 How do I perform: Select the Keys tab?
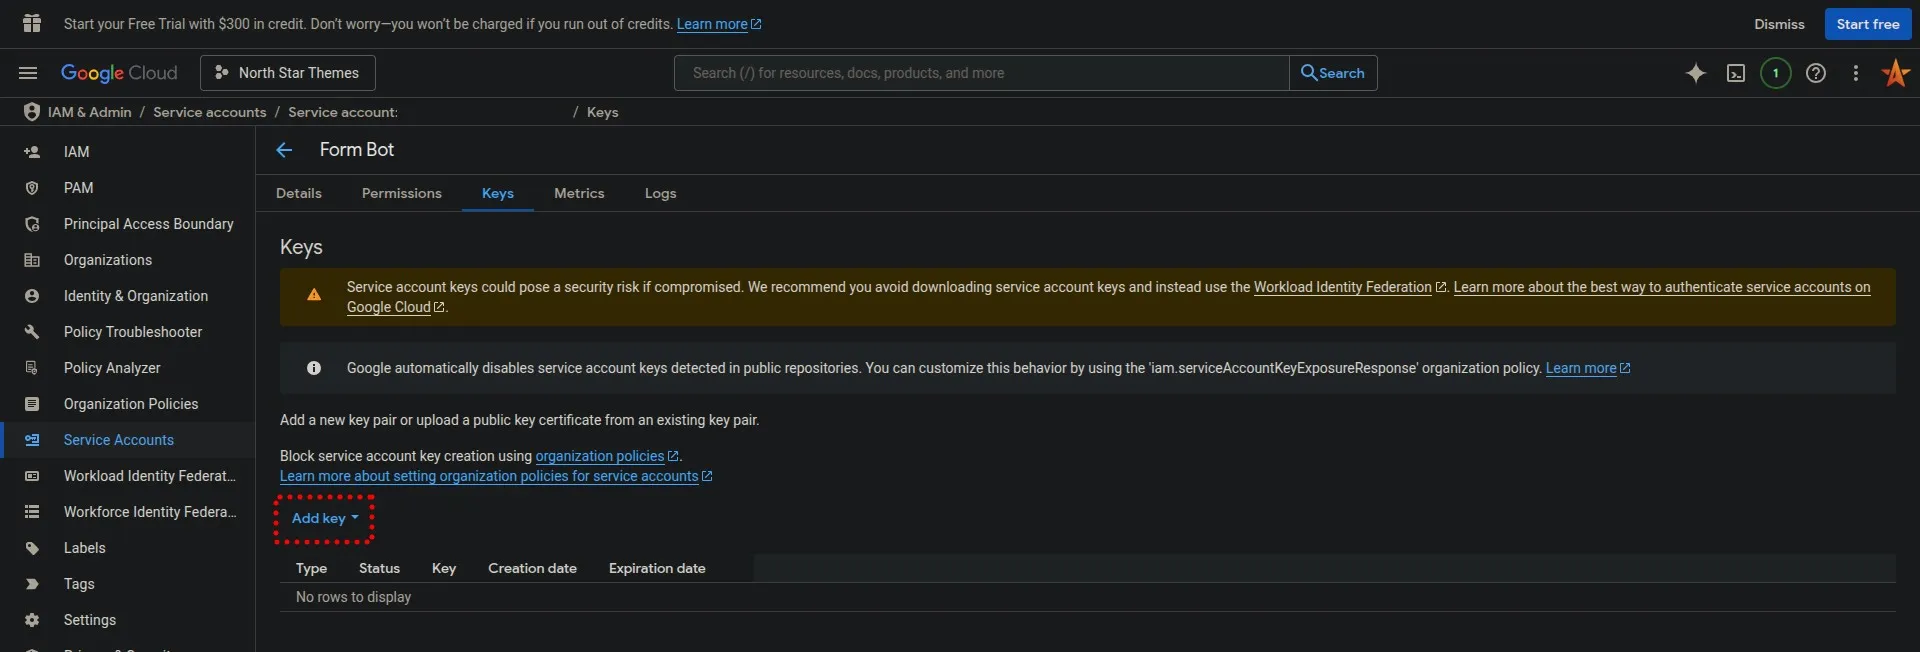click(498, 193)
